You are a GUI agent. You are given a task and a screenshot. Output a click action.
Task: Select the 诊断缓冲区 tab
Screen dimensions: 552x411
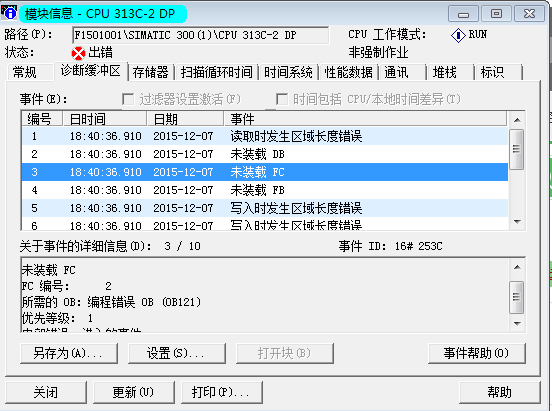pyautogui.click(x=91, y=71)
